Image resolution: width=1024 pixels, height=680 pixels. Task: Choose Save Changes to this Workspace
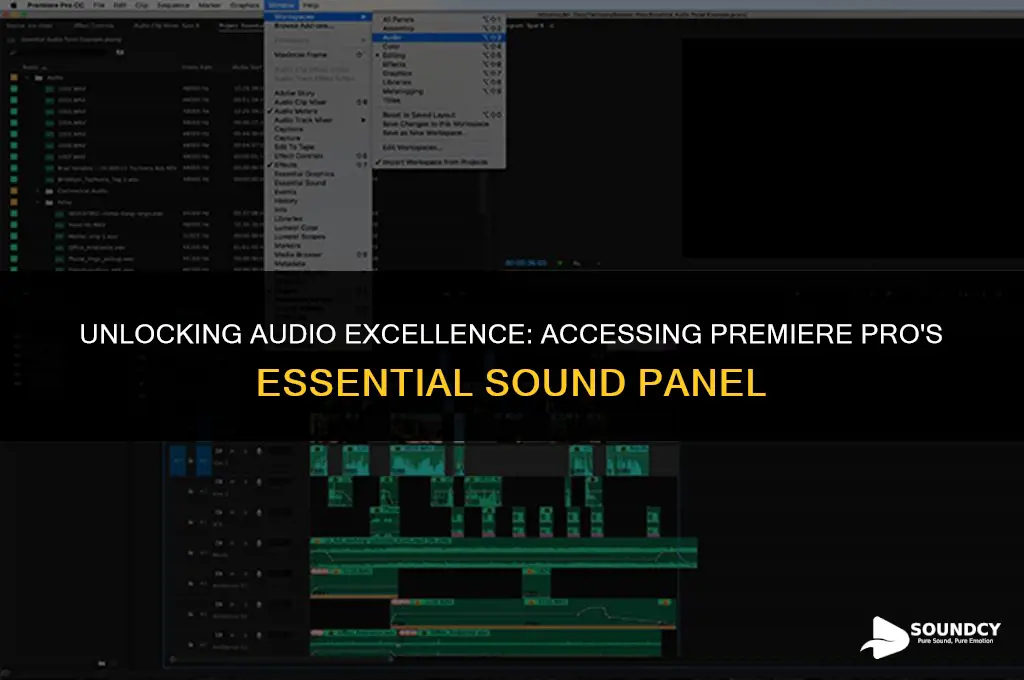pyautogui.click(x=439, y=123)
